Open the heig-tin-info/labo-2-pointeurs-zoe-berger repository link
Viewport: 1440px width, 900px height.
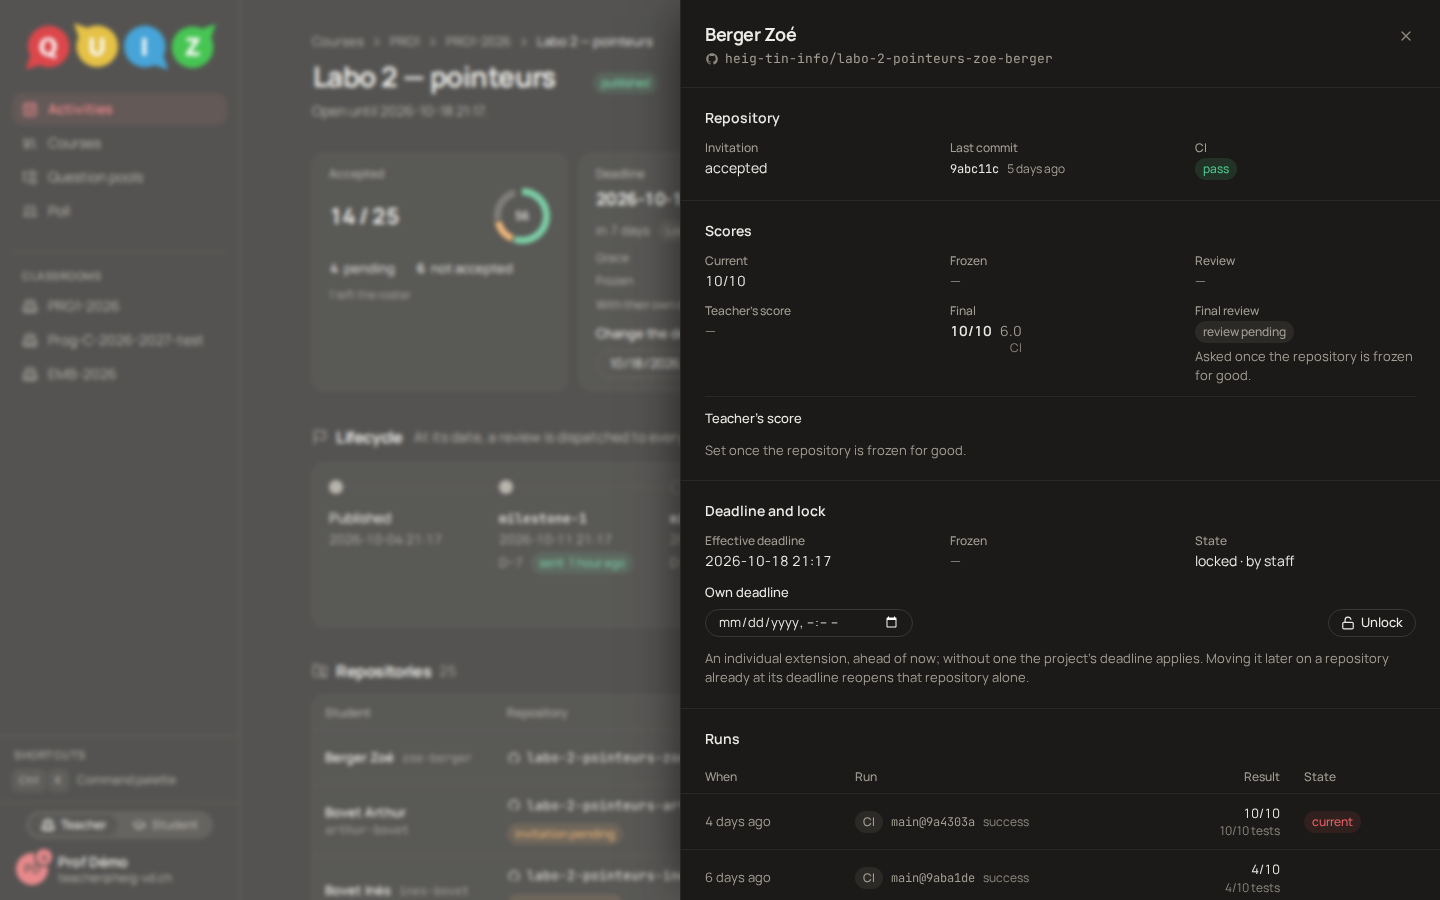coord(888,59)
